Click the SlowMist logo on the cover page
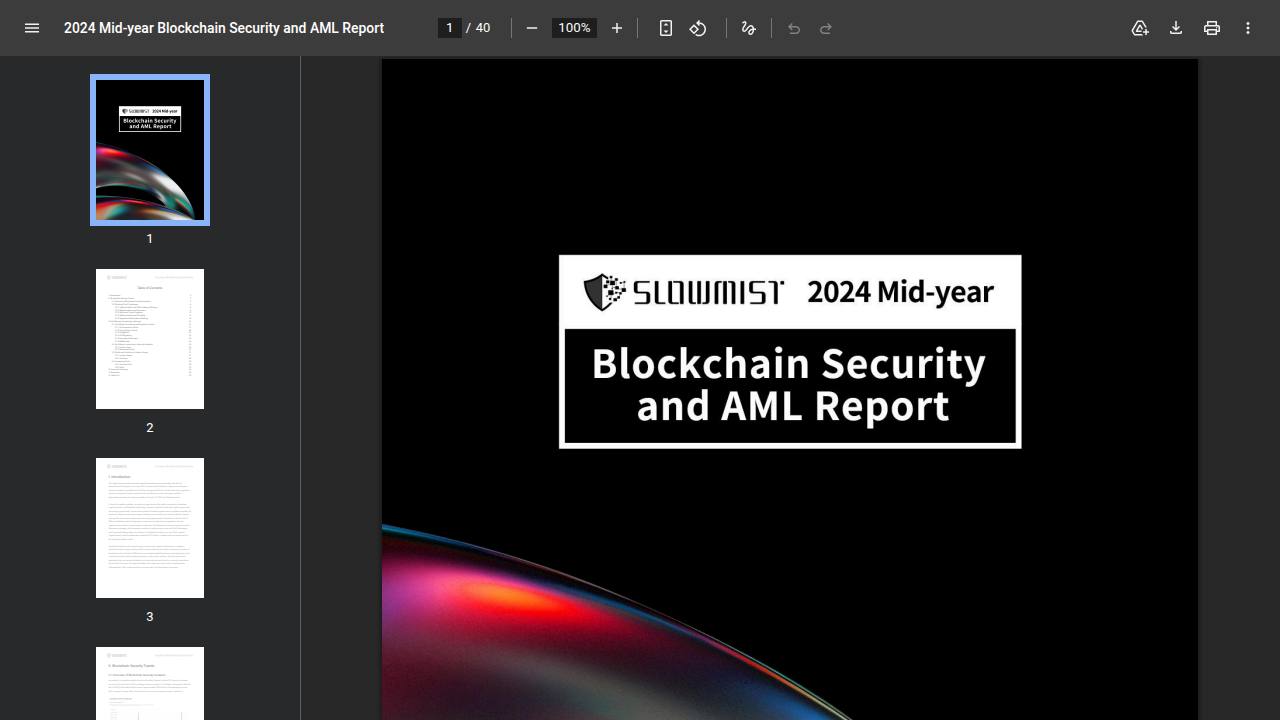The width and height of the screenshot is (1280, 720). coord(683,292)
